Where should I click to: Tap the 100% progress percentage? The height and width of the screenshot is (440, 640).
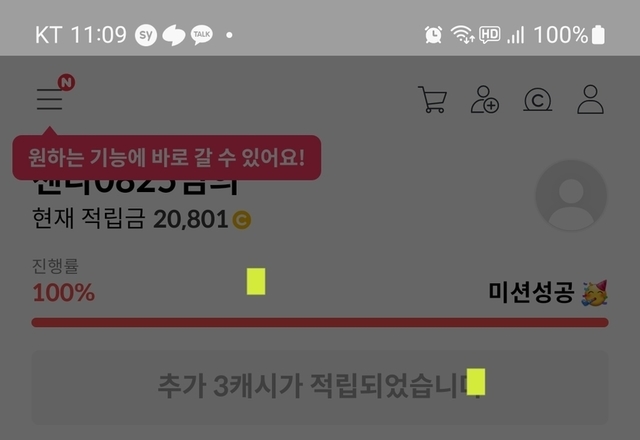coord(64,293)
